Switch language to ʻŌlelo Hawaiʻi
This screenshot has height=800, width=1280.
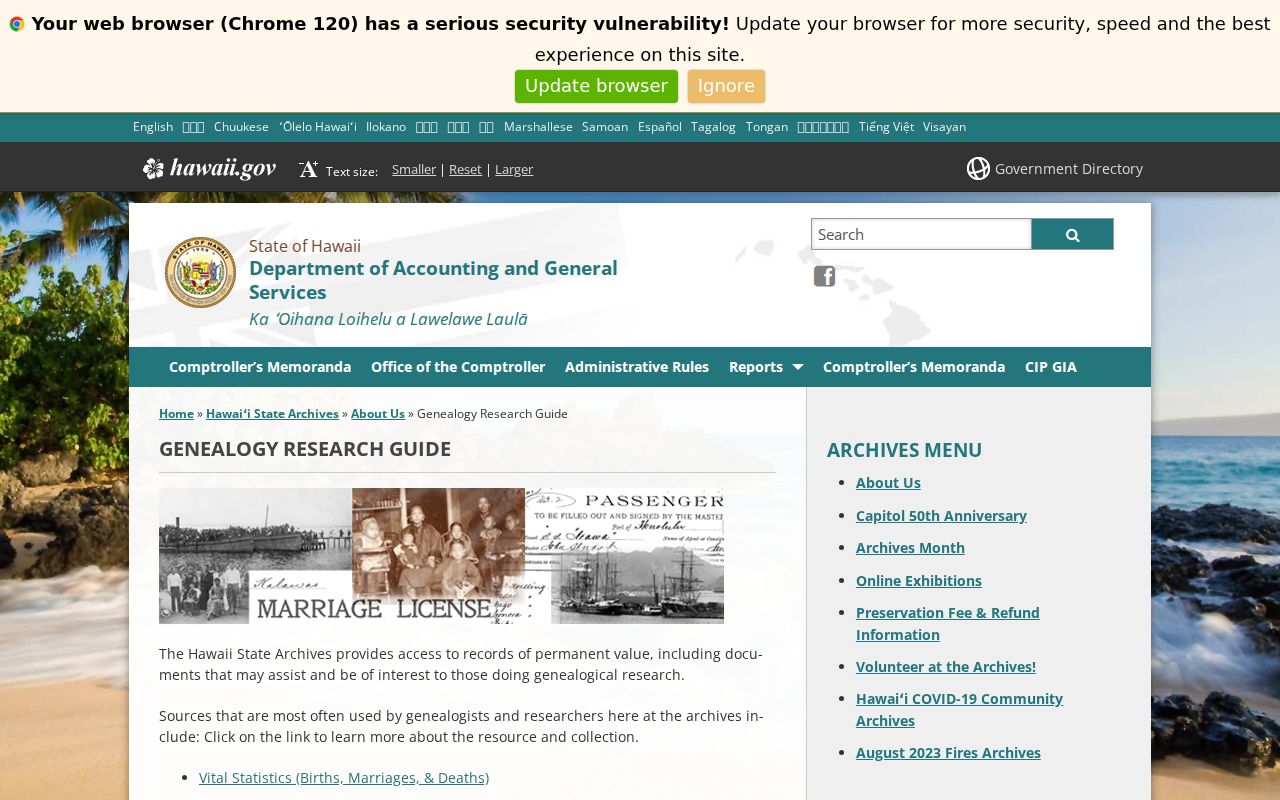[318, 127]
